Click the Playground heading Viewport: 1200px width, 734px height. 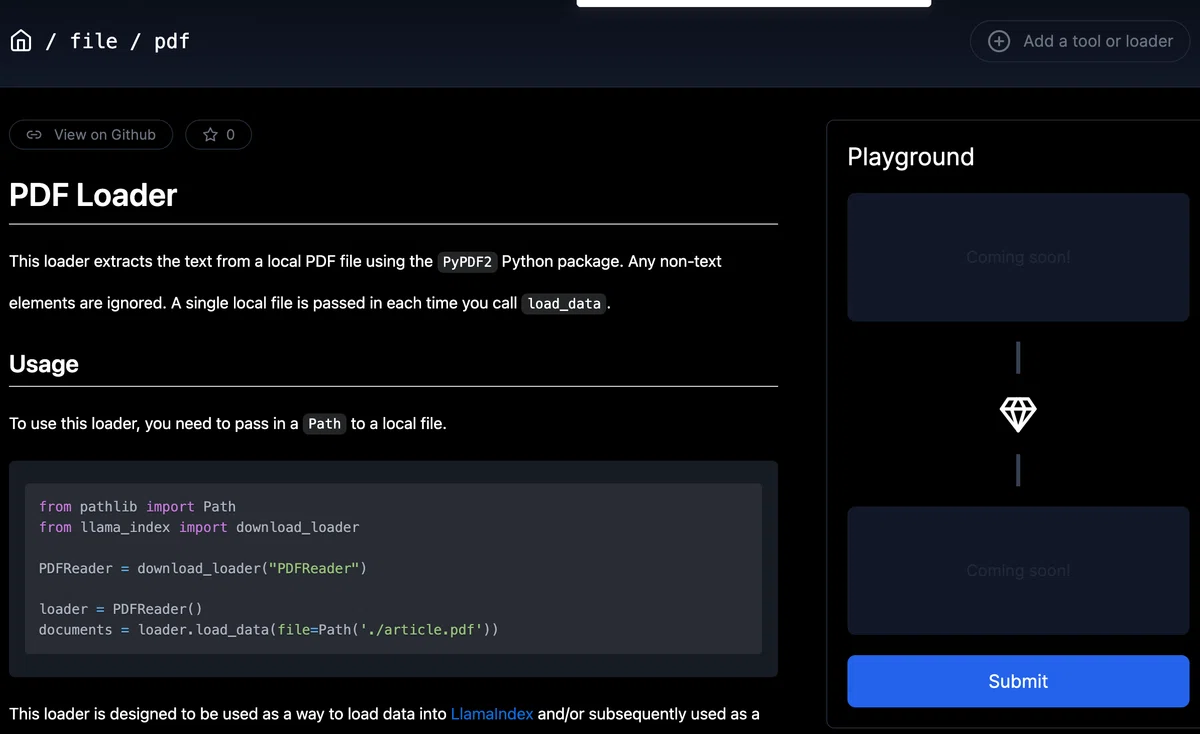pos(911,157)
